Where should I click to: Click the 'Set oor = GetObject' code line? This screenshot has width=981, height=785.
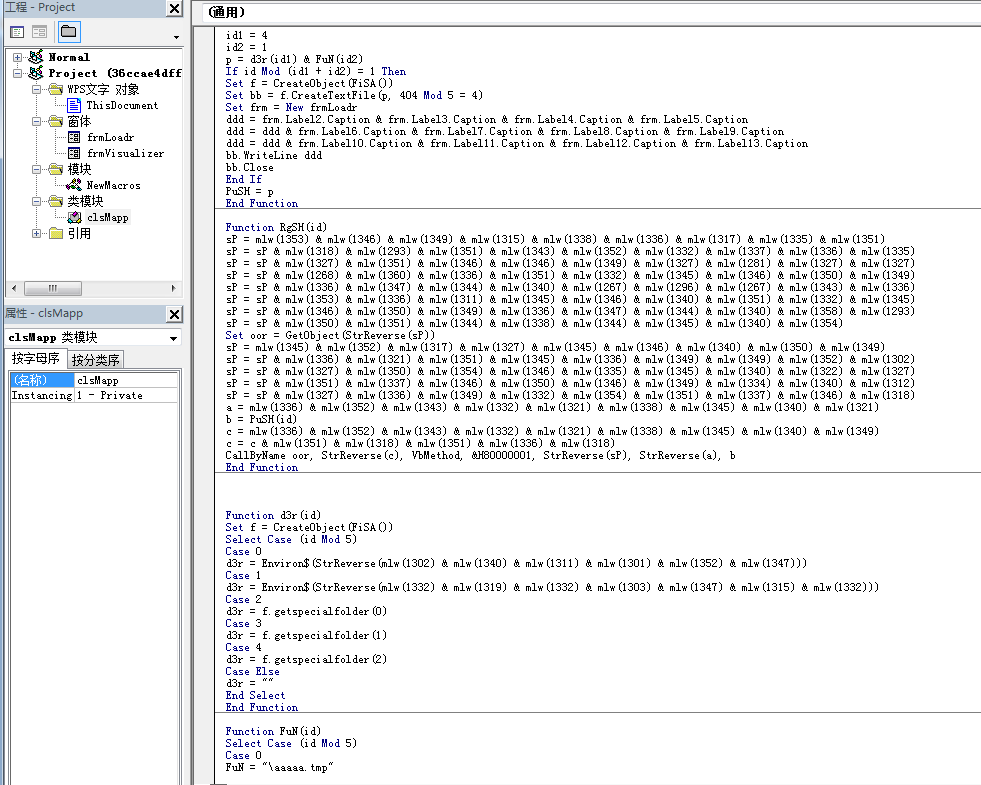point(330,335)
